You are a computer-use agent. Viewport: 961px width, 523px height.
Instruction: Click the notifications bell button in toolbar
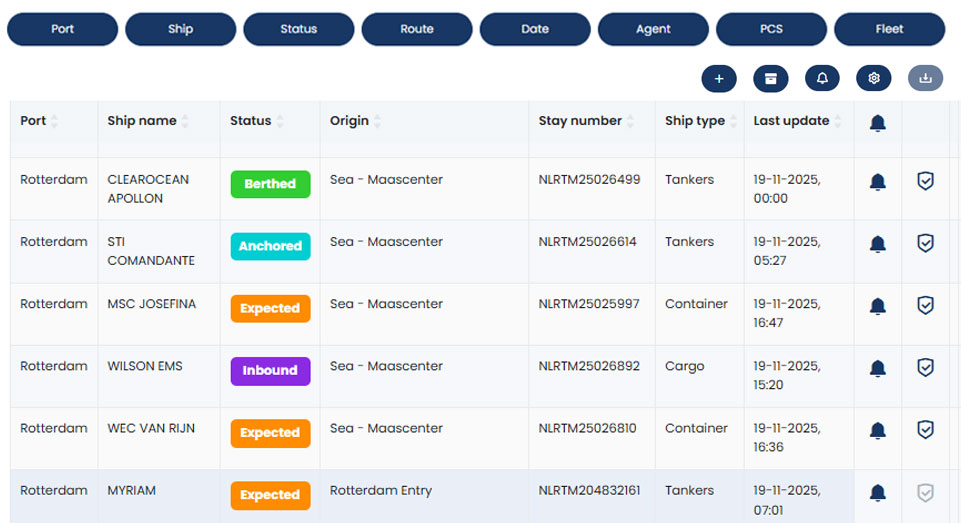click(822, 78)
